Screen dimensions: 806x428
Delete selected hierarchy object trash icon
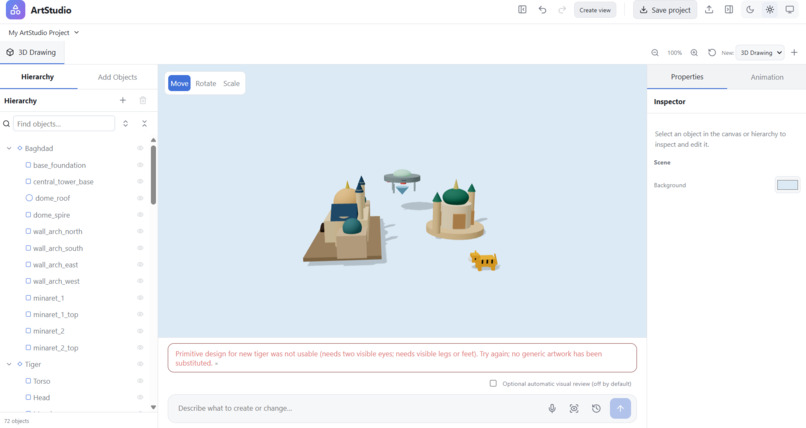(143, 101)
